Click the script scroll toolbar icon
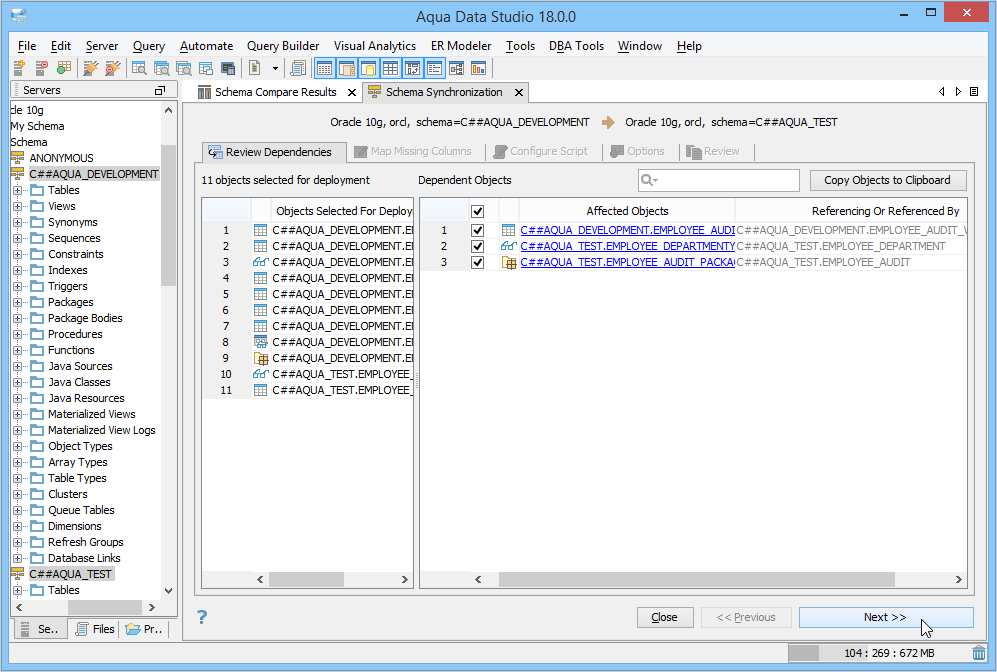Viewport: 997px width, 672px height. [x=298, y=68]
